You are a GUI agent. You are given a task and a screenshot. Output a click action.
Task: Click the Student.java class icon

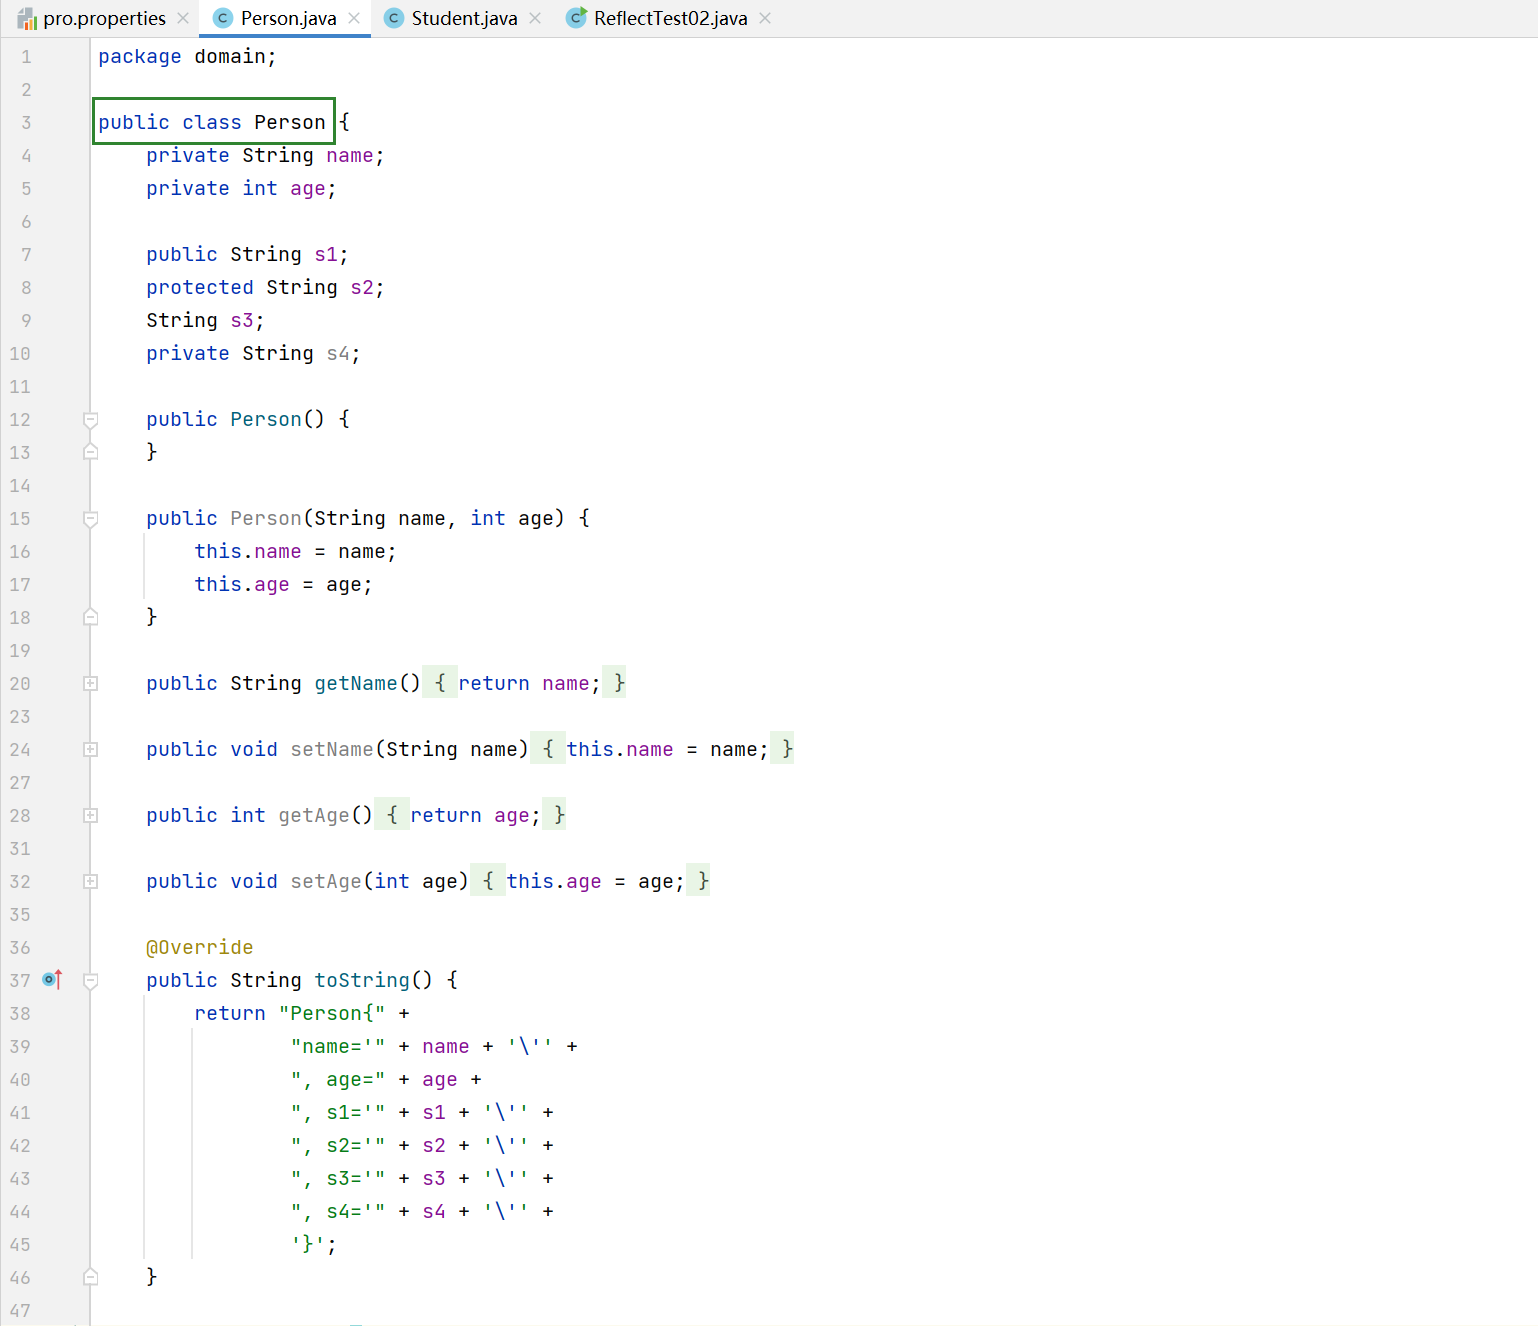(394, 18)
